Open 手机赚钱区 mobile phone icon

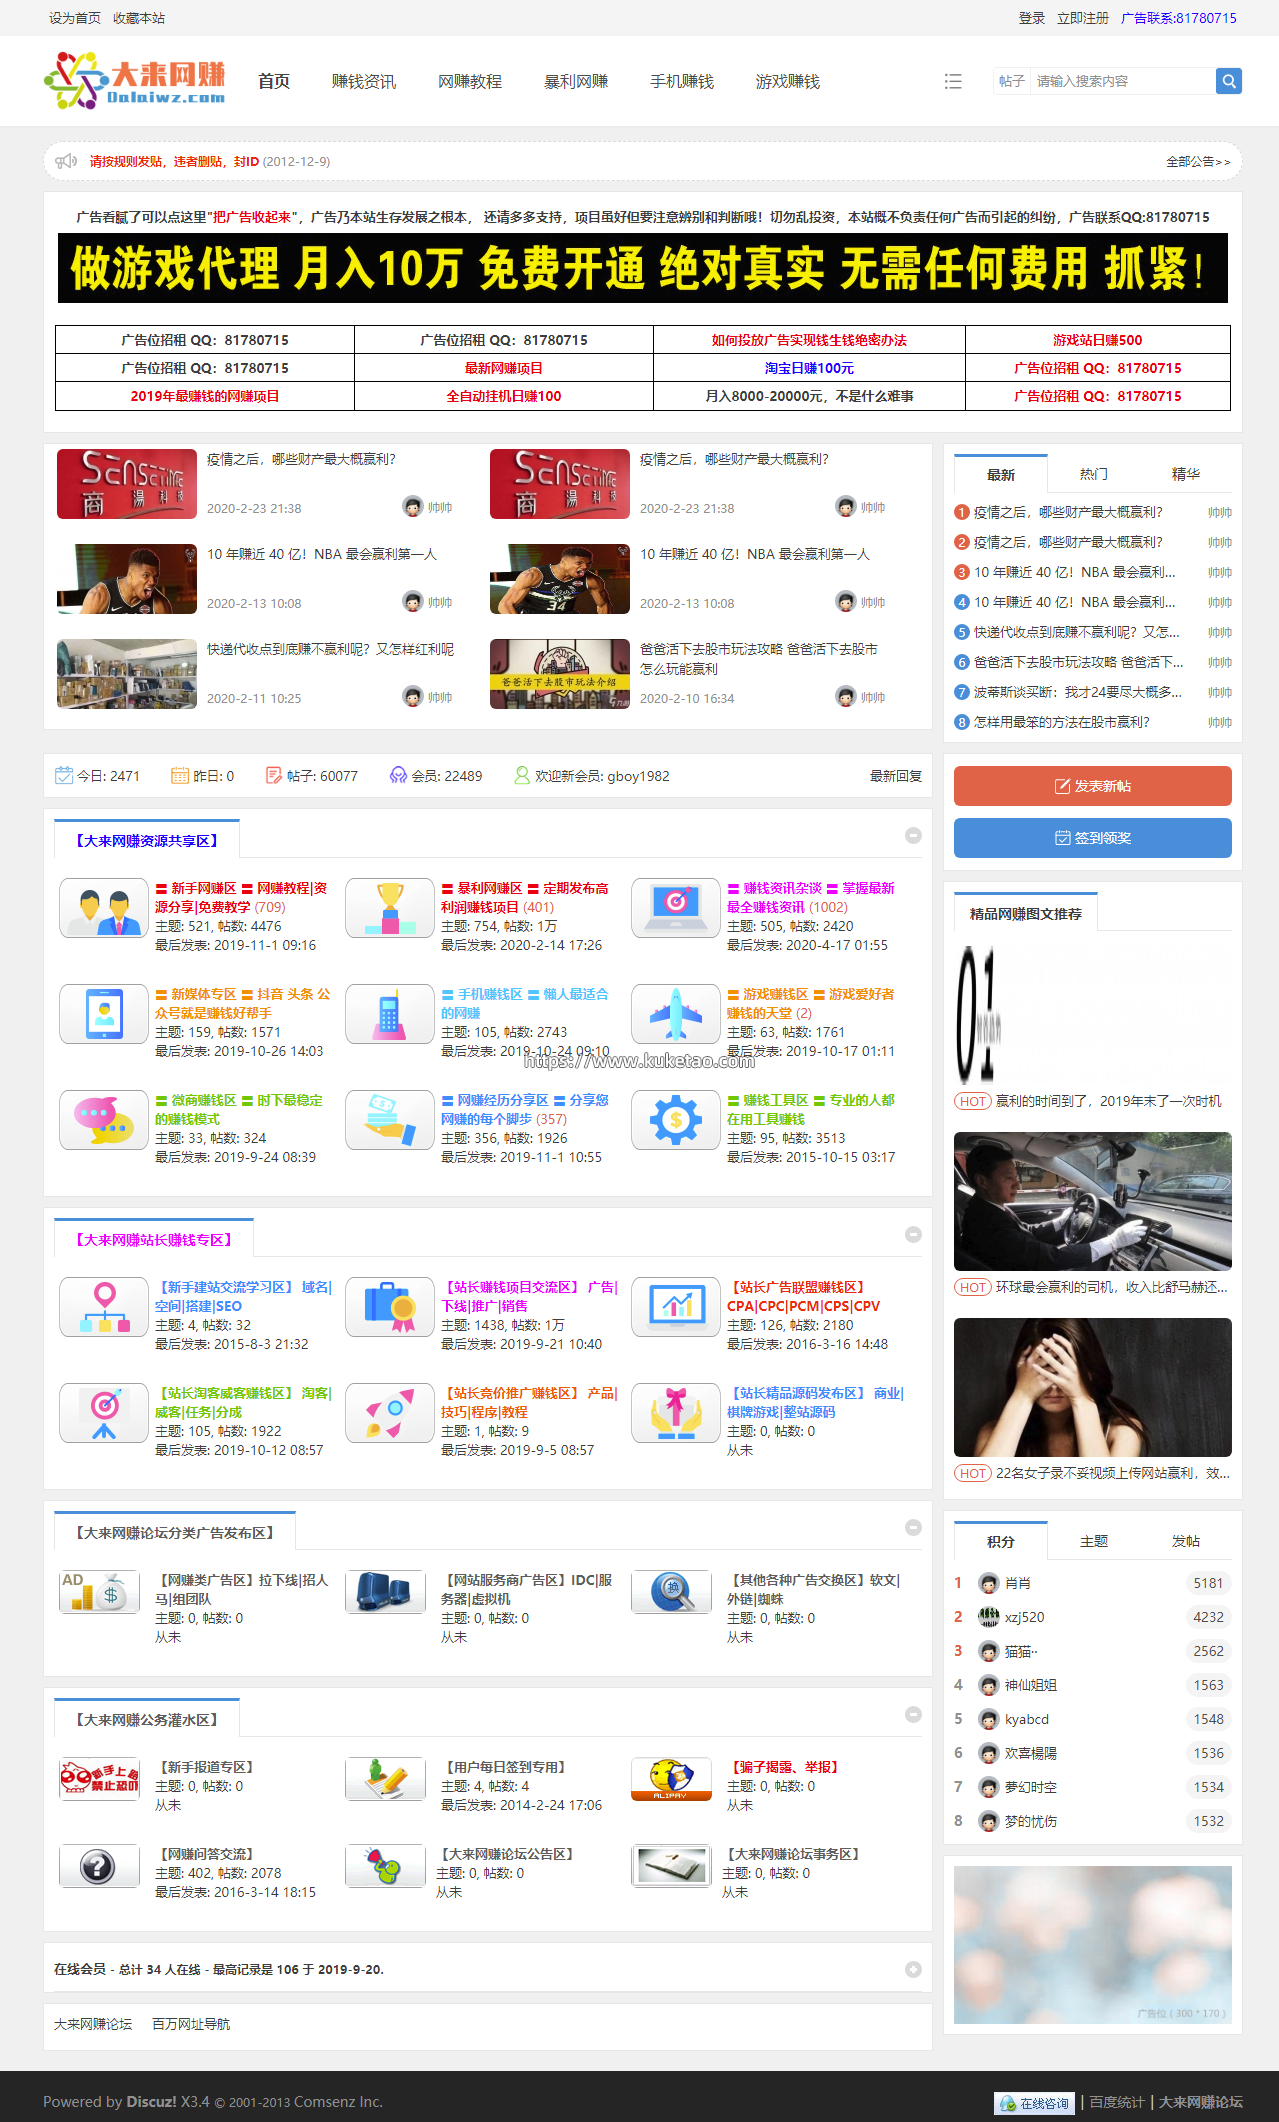click(x=390, y=1013)
